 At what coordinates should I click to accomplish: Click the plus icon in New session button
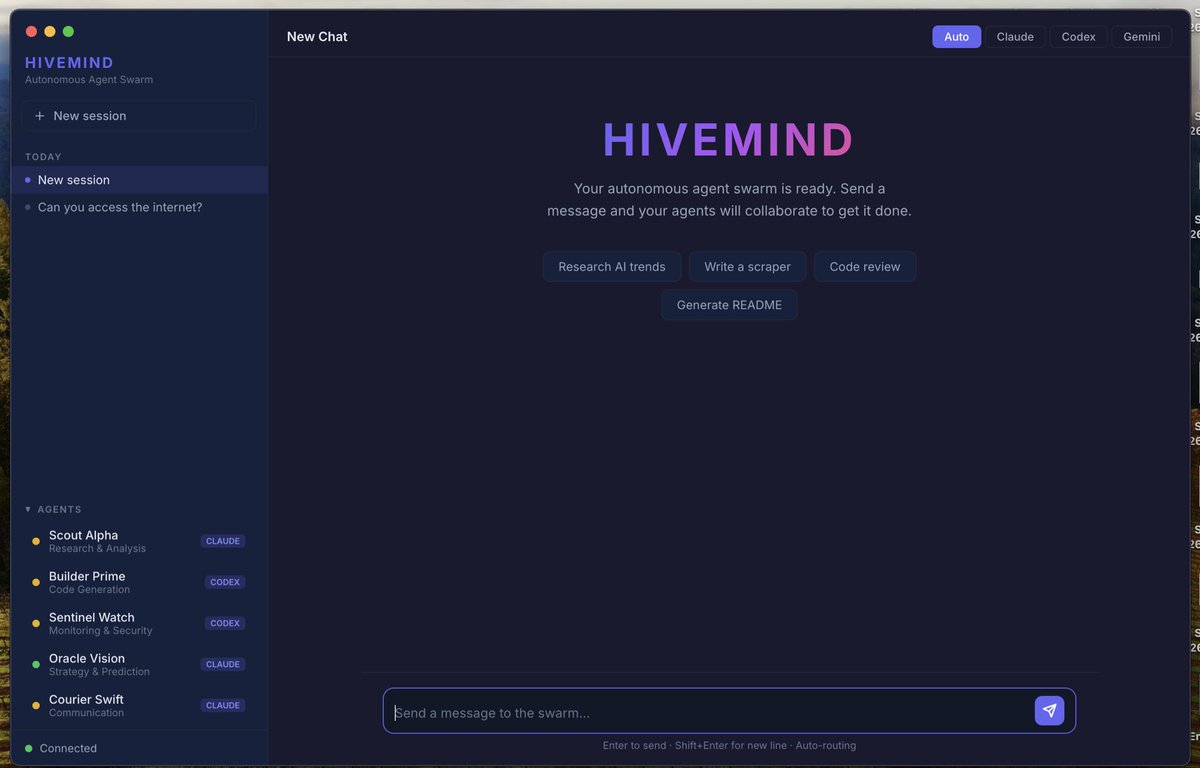[40, 116]
